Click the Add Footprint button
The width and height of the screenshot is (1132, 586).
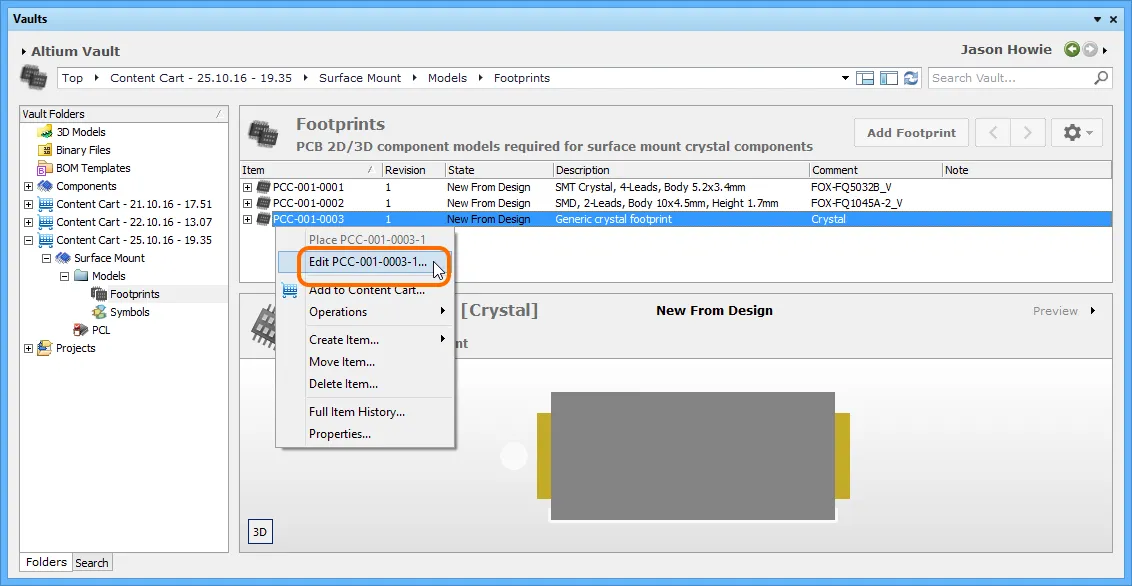(x=911, y=133)
